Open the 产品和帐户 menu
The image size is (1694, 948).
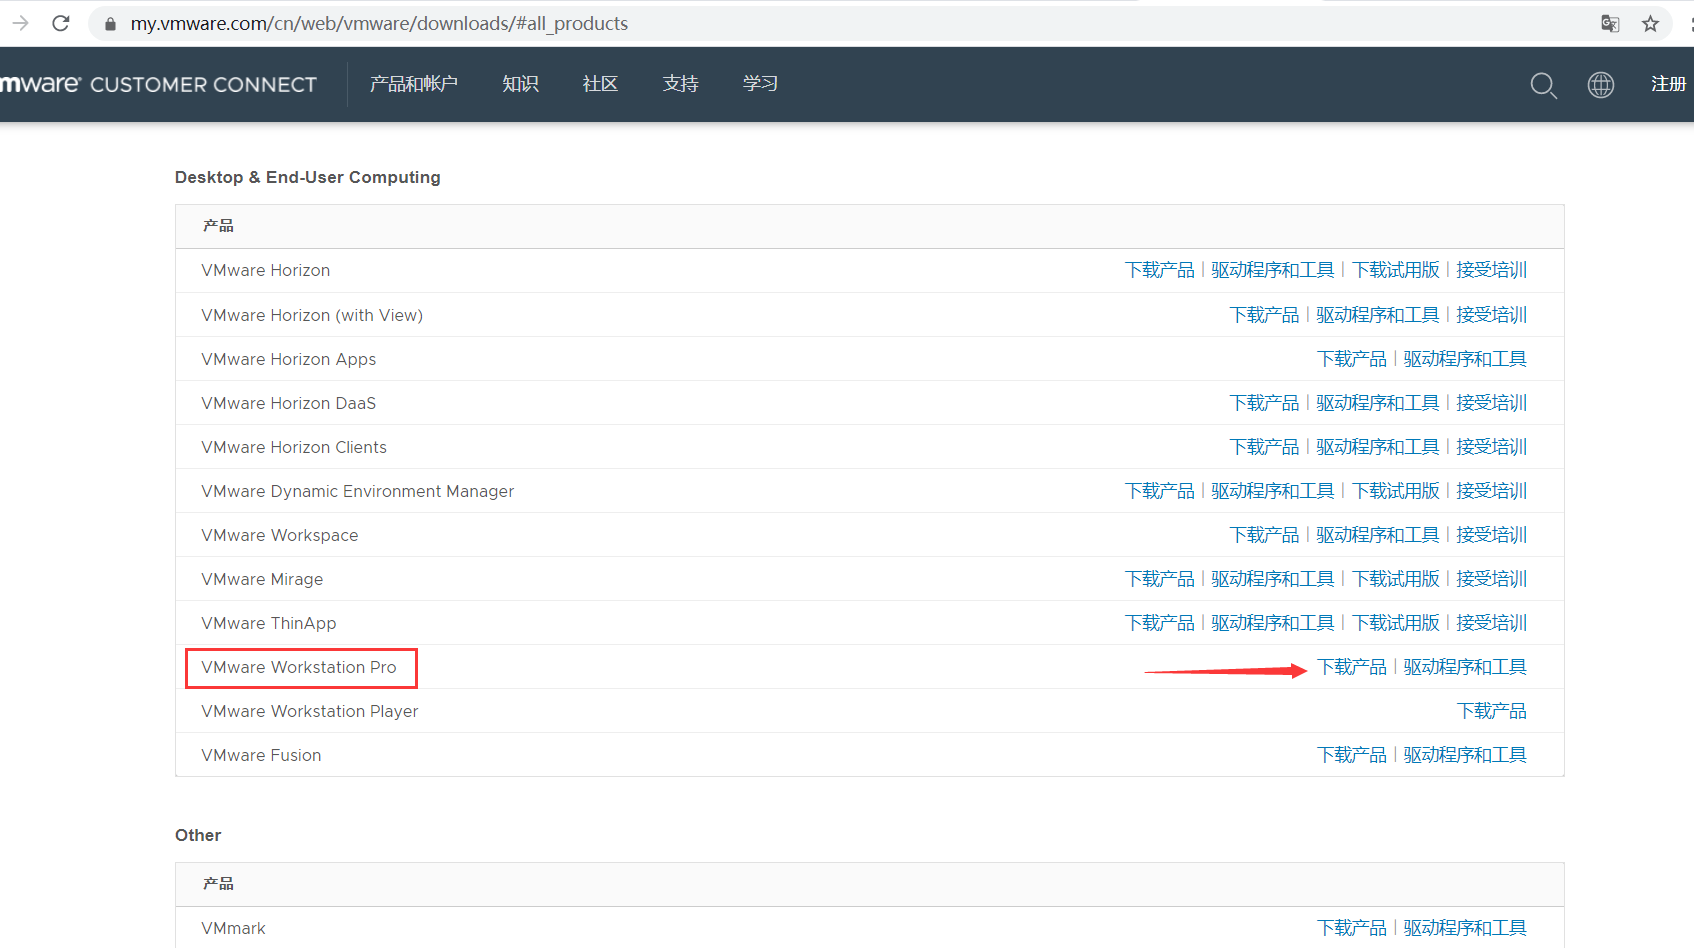(x=414, y=84)
